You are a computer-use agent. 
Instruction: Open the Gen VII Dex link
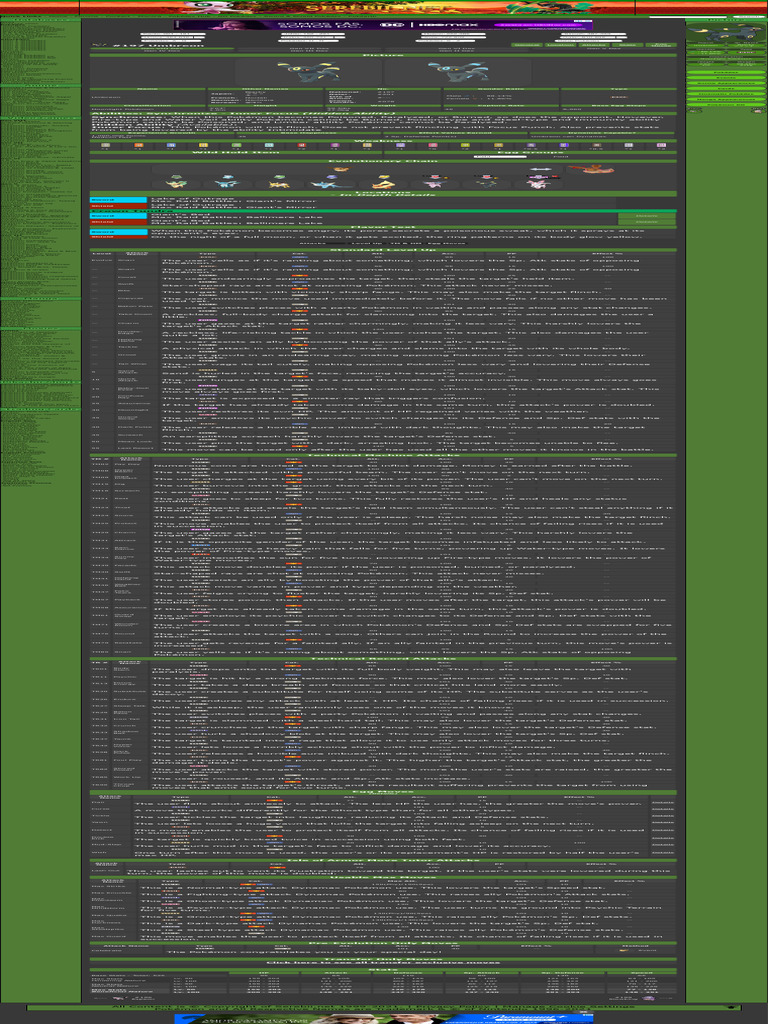308,49
